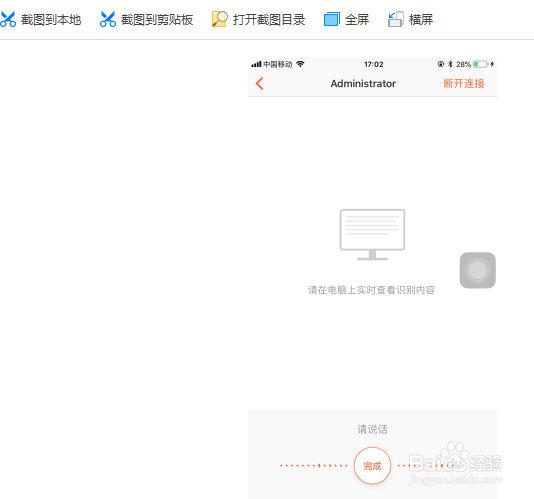Tap the 请说话 prompt text
The image size is (534, 499).
372,429
